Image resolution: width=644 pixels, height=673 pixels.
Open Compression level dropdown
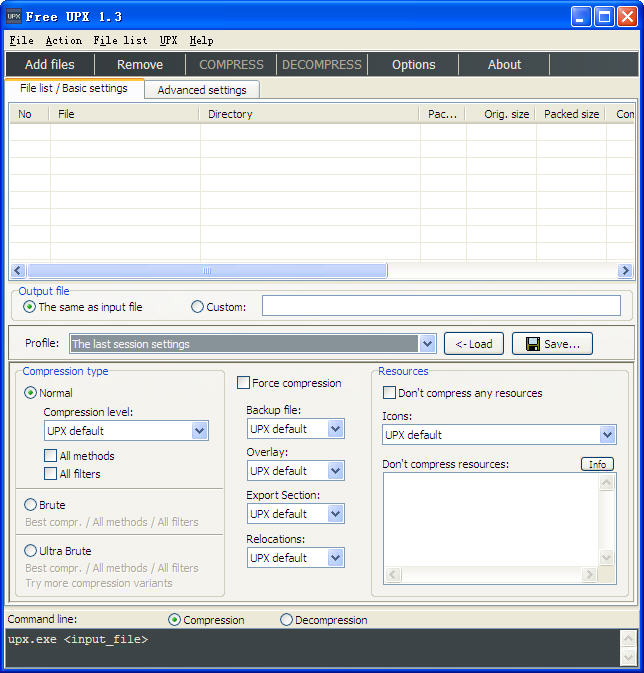pyautogui.click(x=199, y=430)
